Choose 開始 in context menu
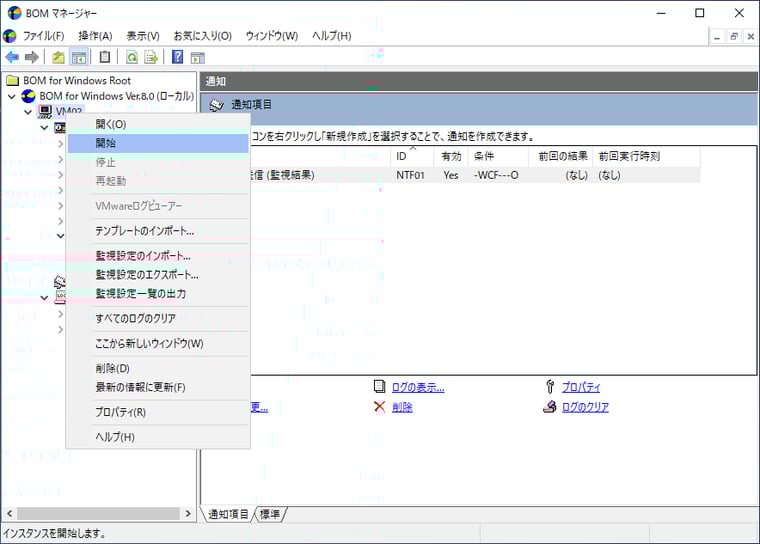 click(x=158, y=143)
